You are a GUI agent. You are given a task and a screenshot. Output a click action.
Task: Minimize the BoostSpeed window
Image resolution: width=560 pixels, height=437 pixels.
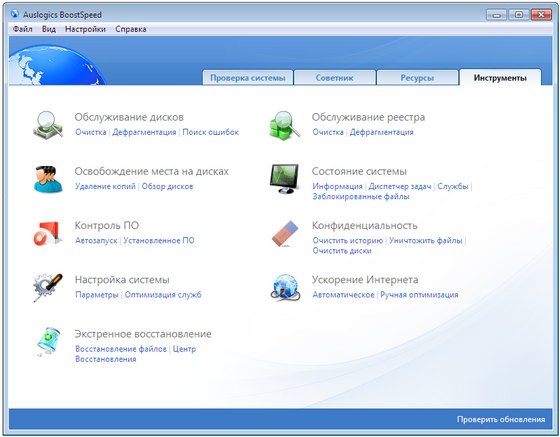coord(496,15)
